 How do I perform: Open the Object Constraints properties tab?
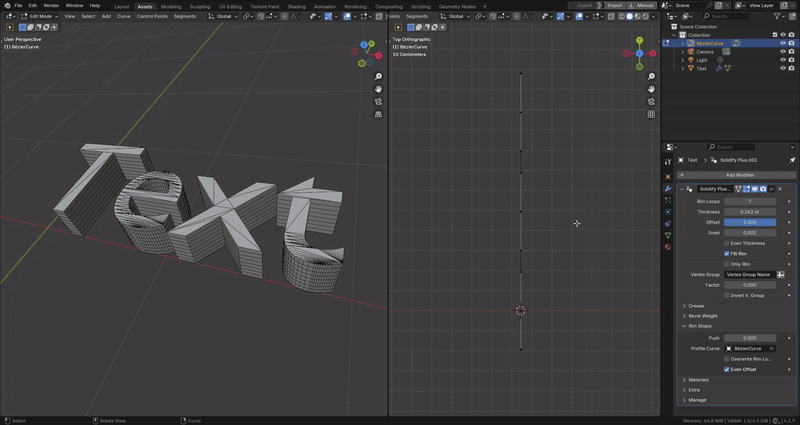point(668,223)
